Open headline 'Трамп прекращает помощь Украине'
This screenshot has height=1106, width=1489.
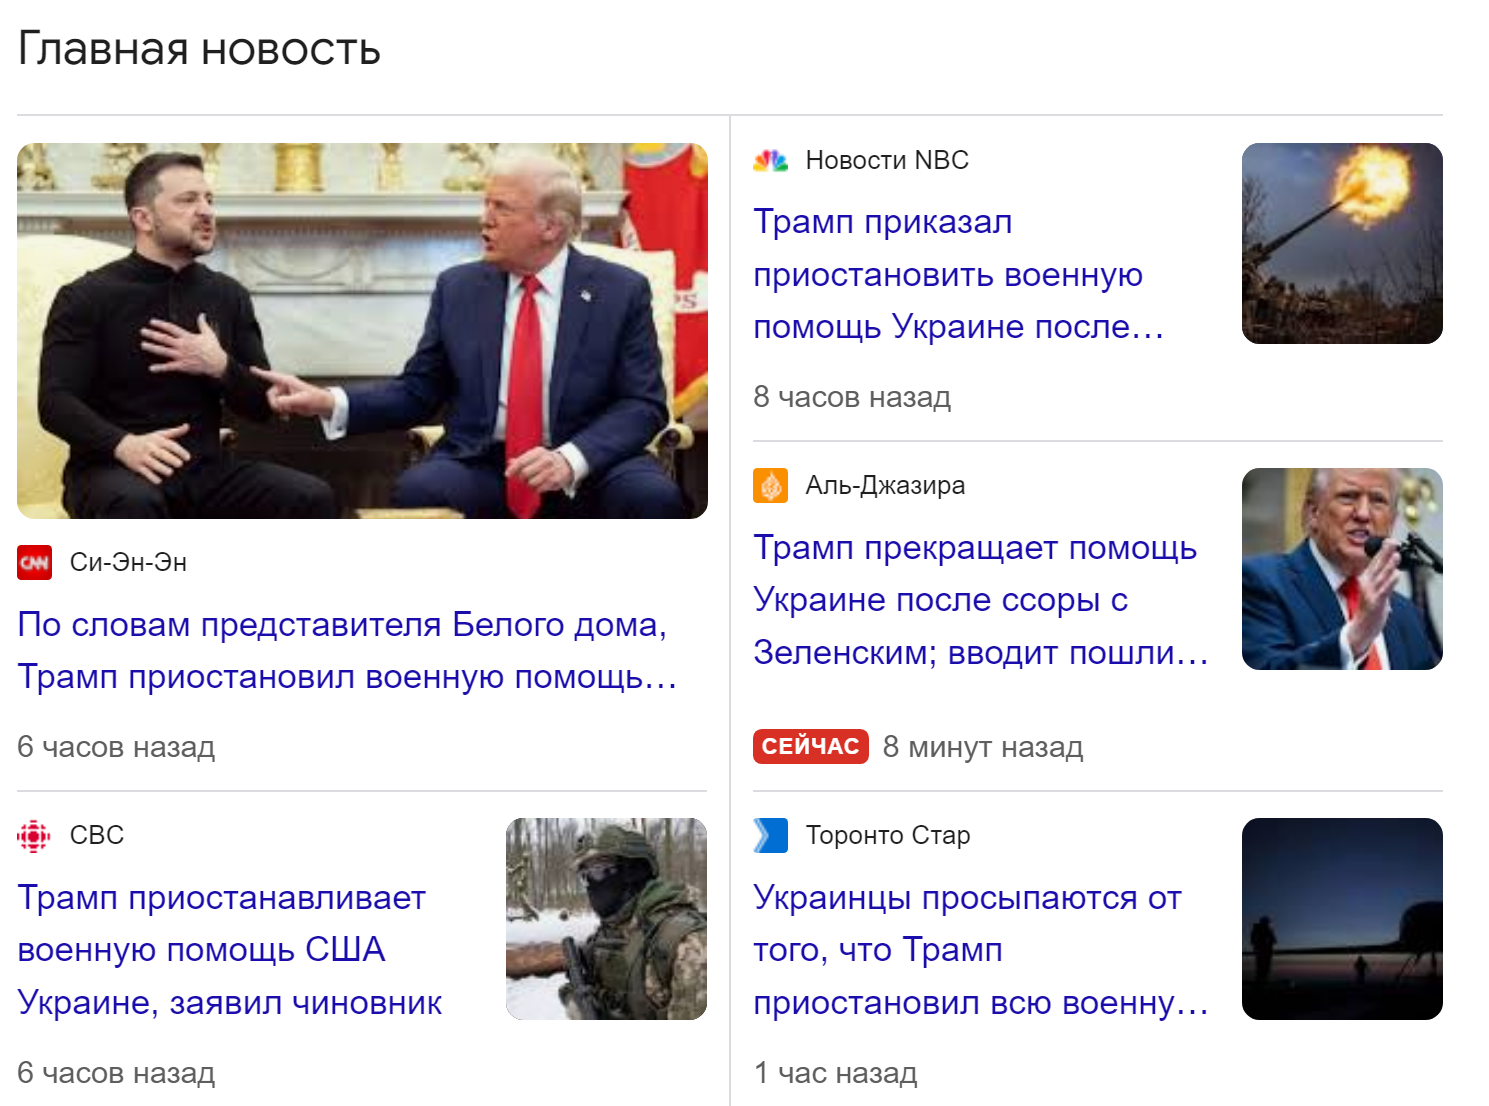980,600
